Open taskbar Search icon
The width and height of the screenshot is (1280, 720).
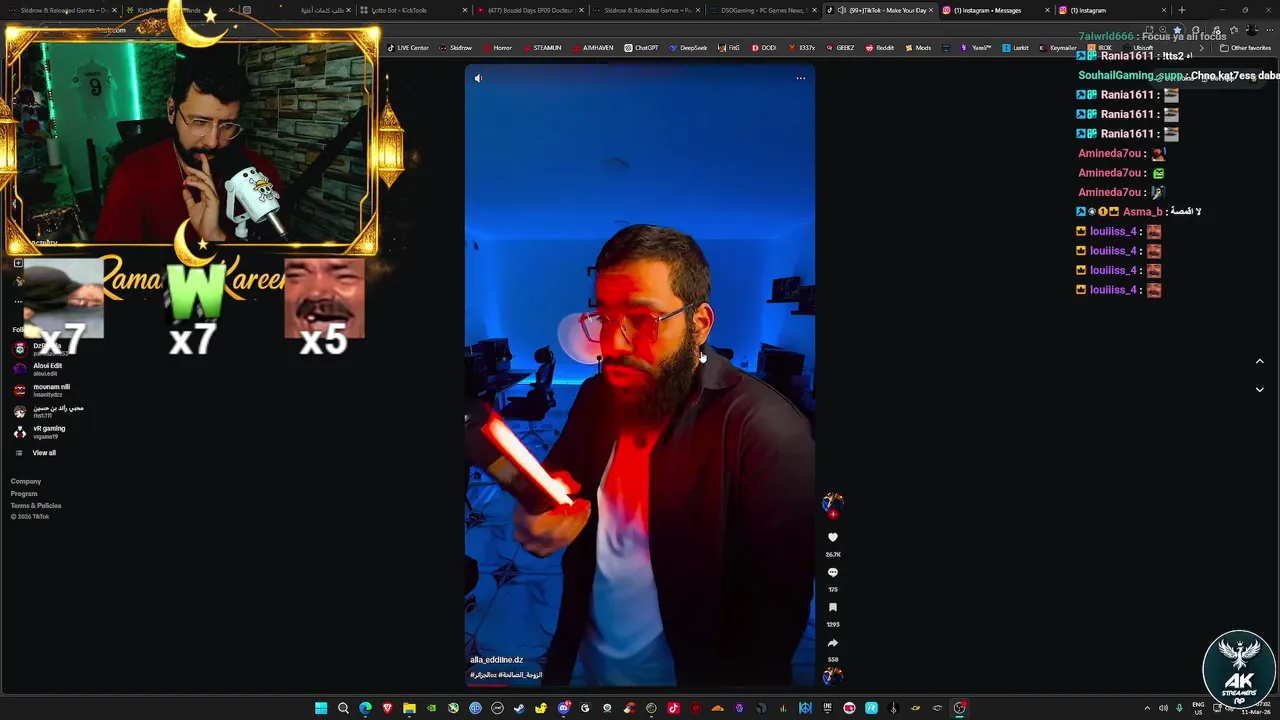click(x=343, y=708)
